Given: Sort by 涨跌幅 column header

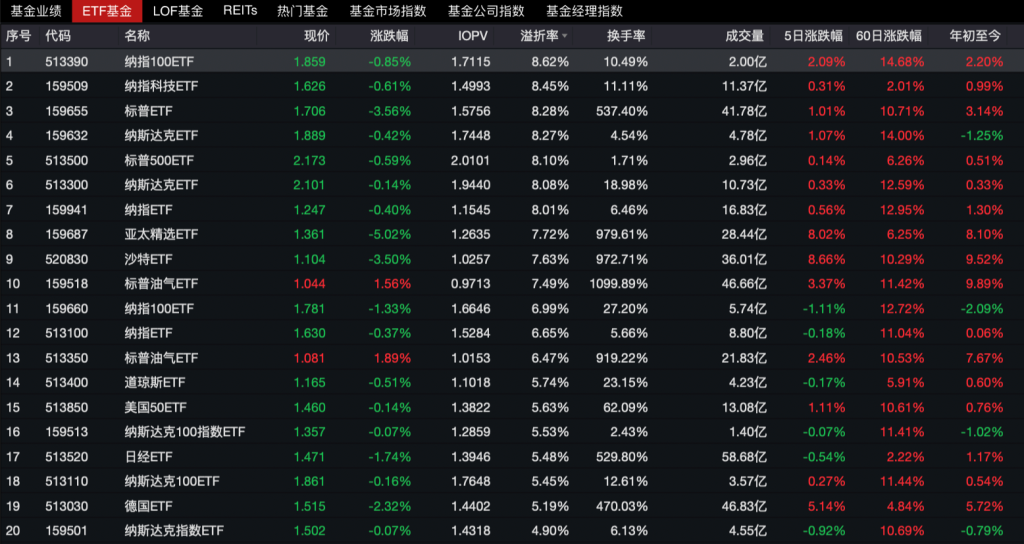Looking at the screenshot, I should point(390,37).
